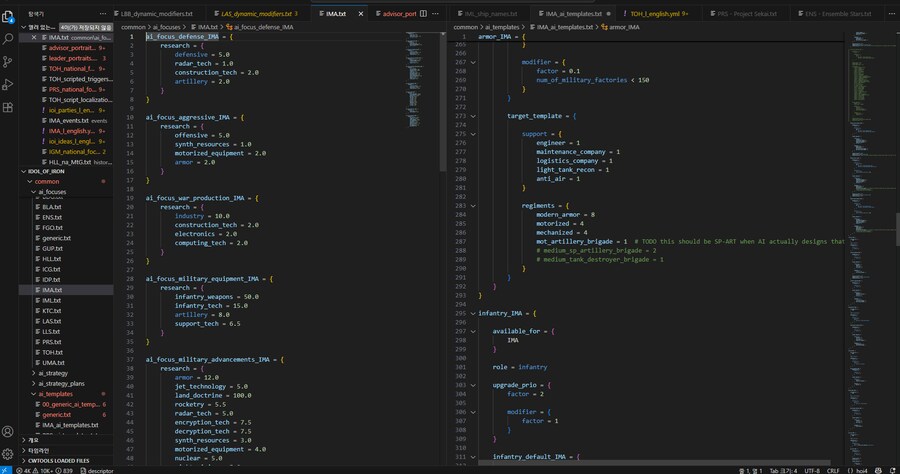The width and height of the screenshot is (900, 474).
Task: Open HLL_na_MtG.txt in open editors
Action: [67, 162]
